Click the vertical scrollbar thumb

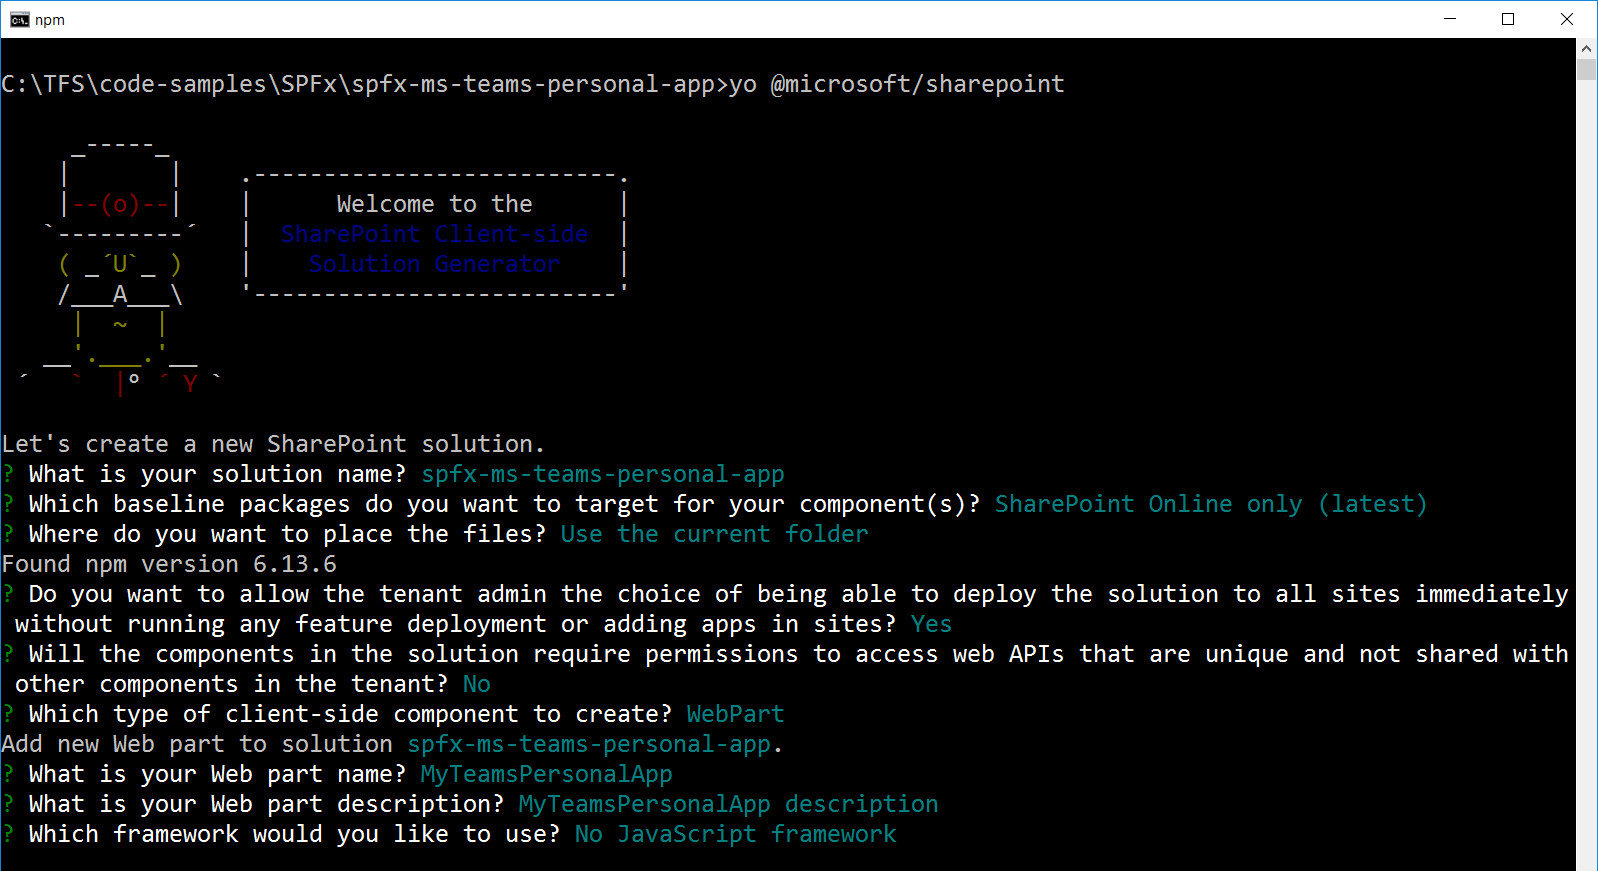point(1586,69)
